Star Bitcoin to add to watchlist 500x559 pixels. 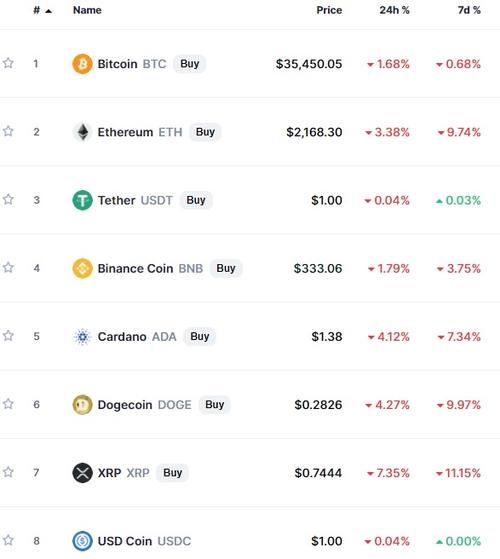pos(8,63)
